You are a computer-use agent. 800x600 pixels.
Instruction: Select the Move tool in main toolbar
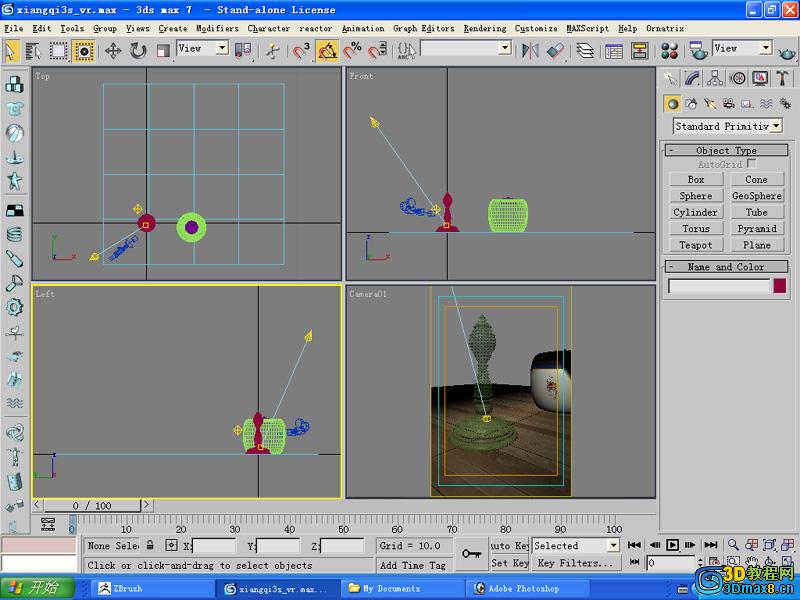coord(113,50)
